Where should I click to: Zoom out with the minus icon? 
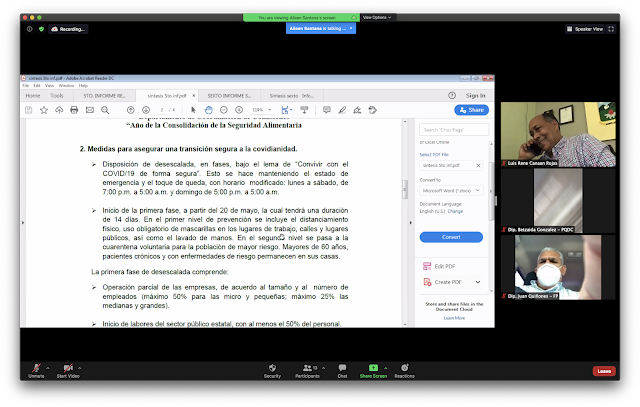[x=224, y=110]
